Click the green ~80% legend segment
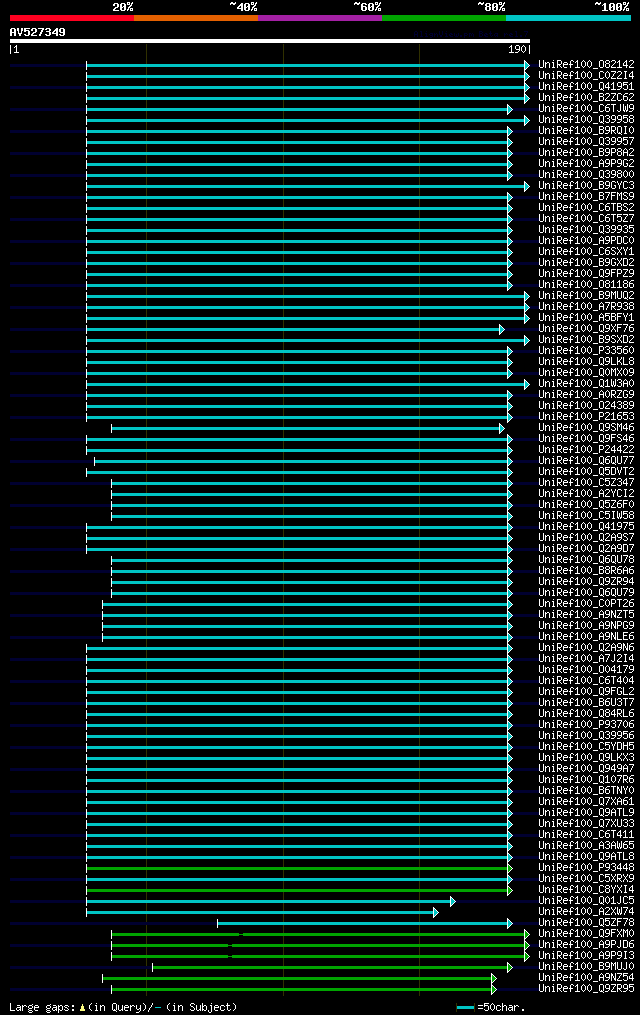Screen dimensions: 640x1015 (x=444, y=18)
